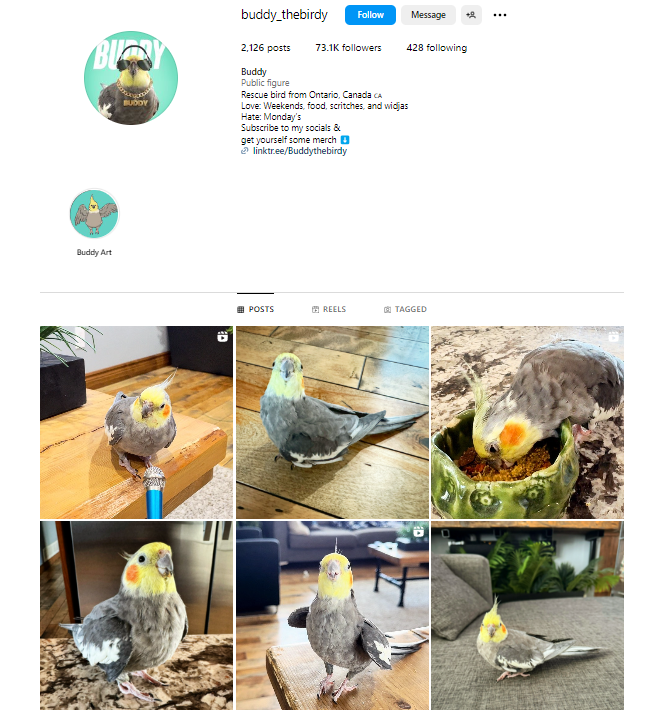
Task: Click the blue down-arrow emoji in bio
Action: click(x=345, y=139)
